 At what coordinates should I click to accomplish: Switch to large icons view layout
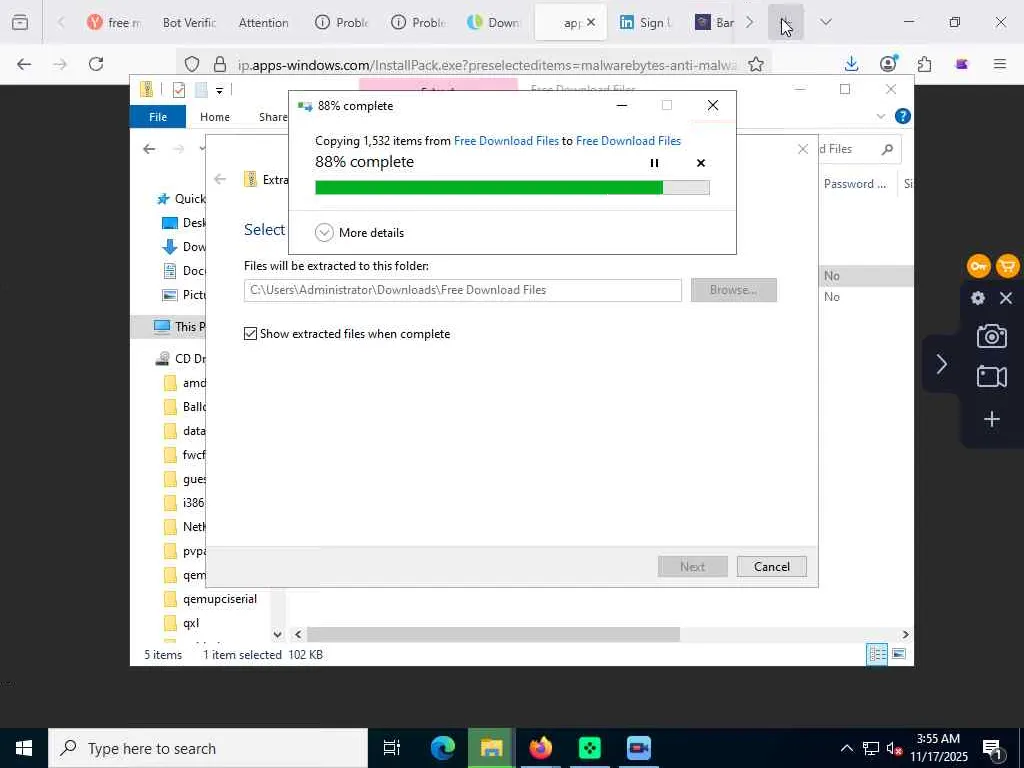[899, 654]
